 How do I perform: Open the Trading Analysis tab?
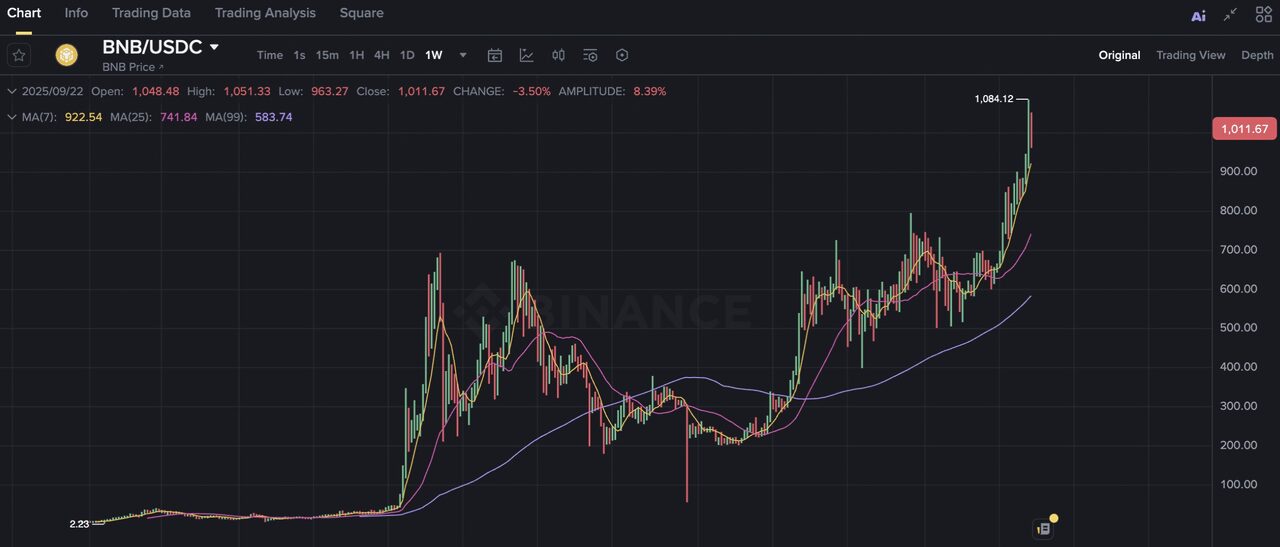pos(265,13)
